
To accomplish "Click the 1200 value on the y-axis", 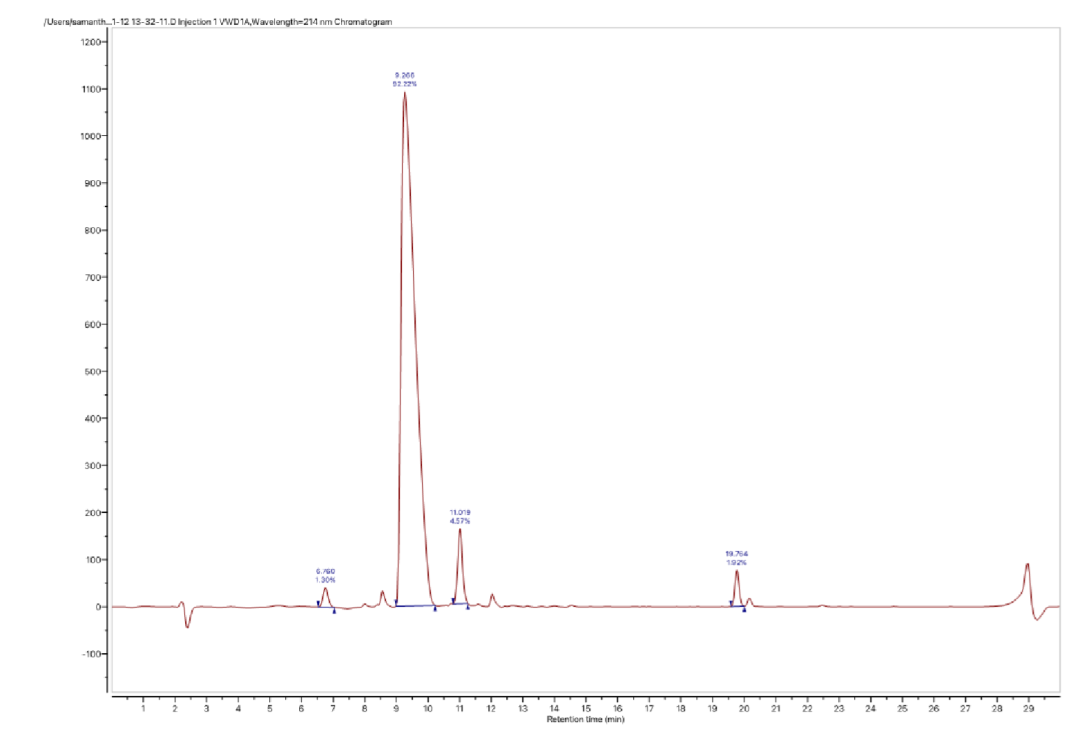I will point(90,42).
